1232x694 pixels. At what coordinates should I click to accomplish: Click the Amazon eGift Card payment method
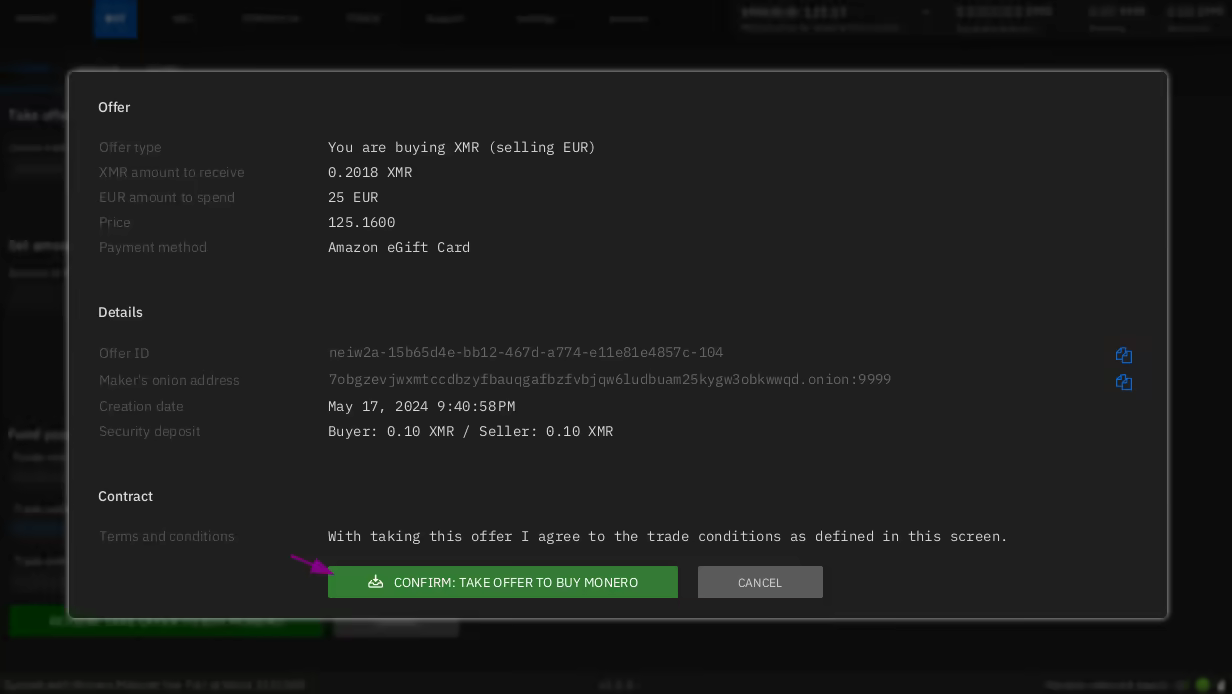(398, 247)
